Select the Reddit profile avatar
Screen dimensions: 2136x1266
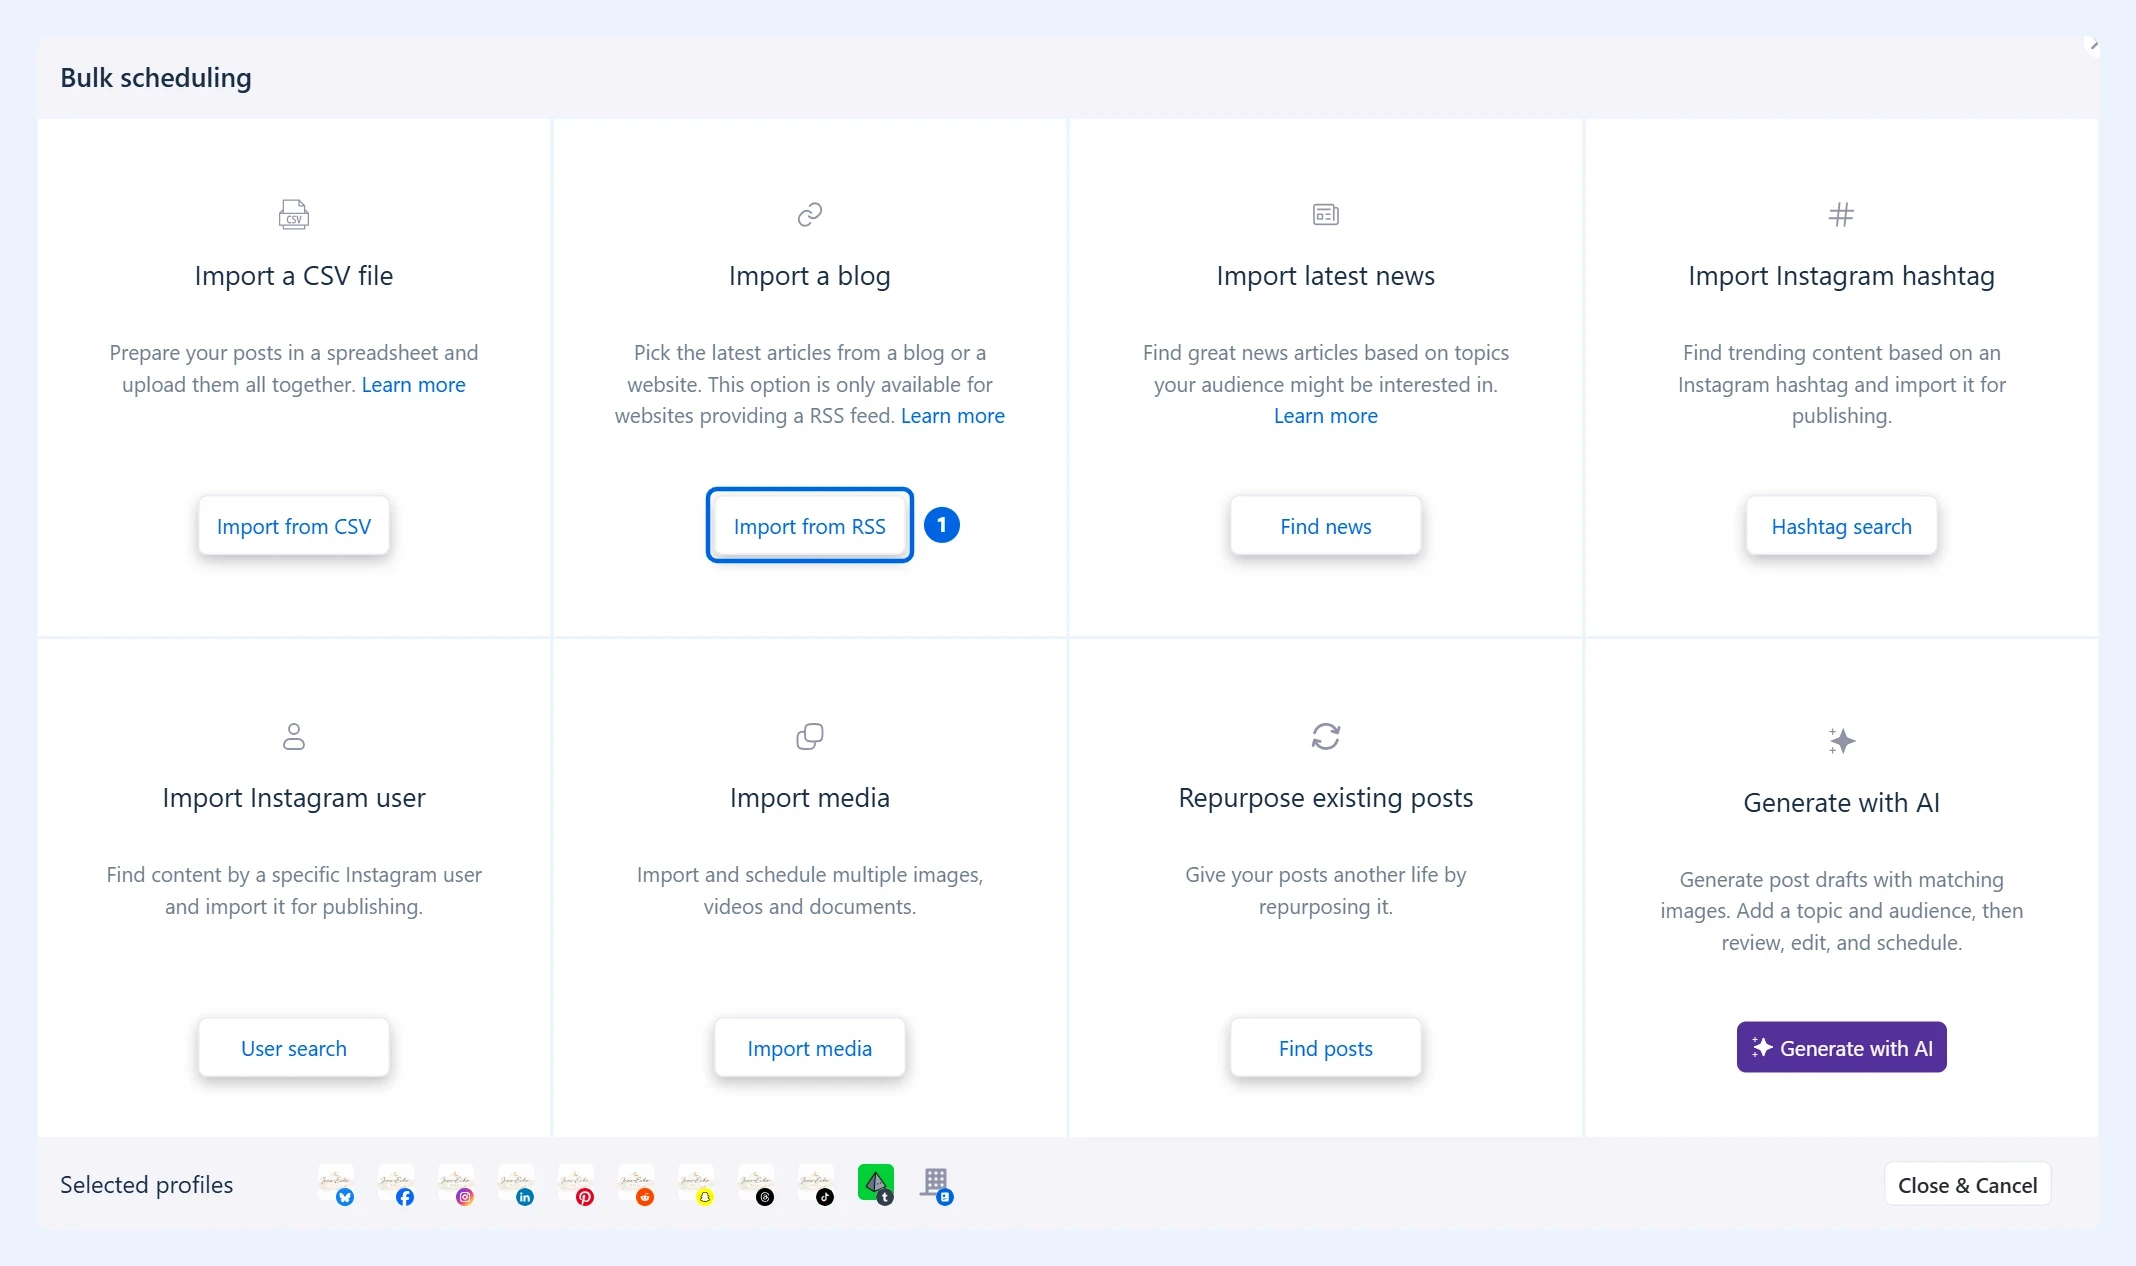point(636,1184)
